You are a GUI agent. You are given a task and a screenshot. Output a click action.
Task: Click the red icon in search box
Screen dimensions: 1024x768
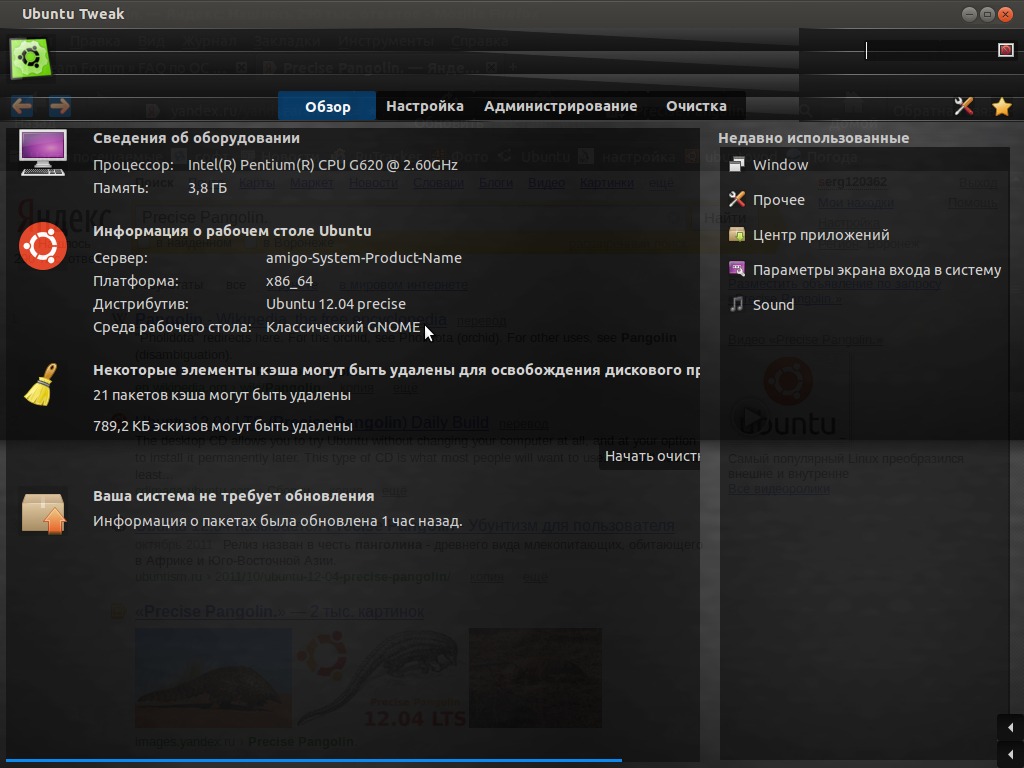(x=1006, y=50)
